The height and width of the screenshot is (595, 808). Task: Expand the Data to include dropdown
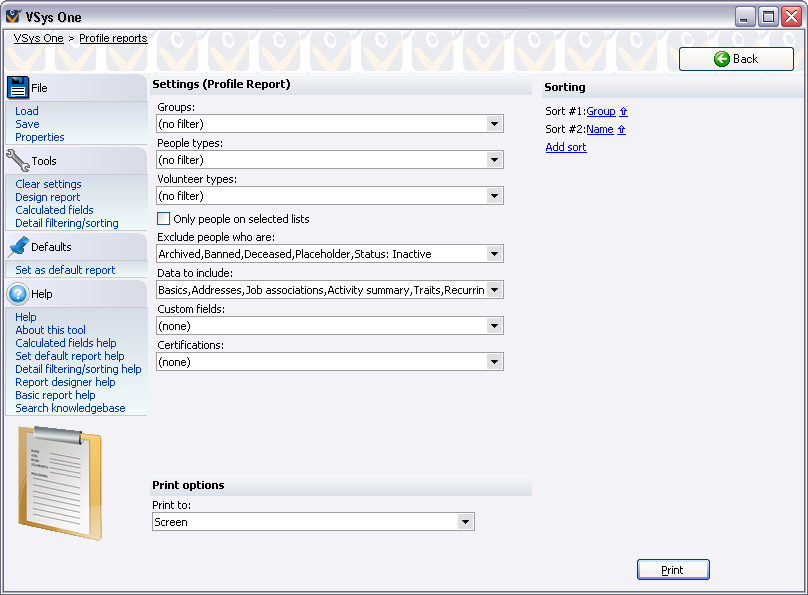click(x=494, y=290)
